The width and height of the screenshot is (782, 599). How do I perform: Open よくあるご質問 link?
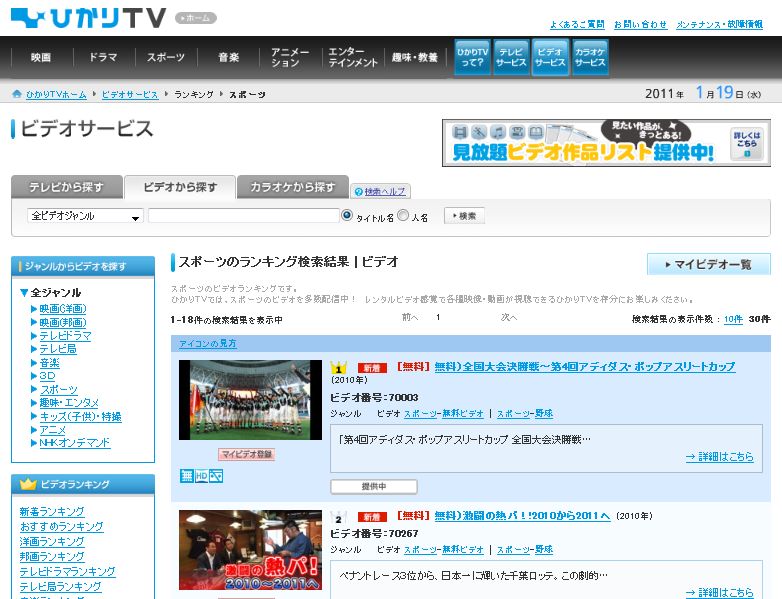coord(577,24)
